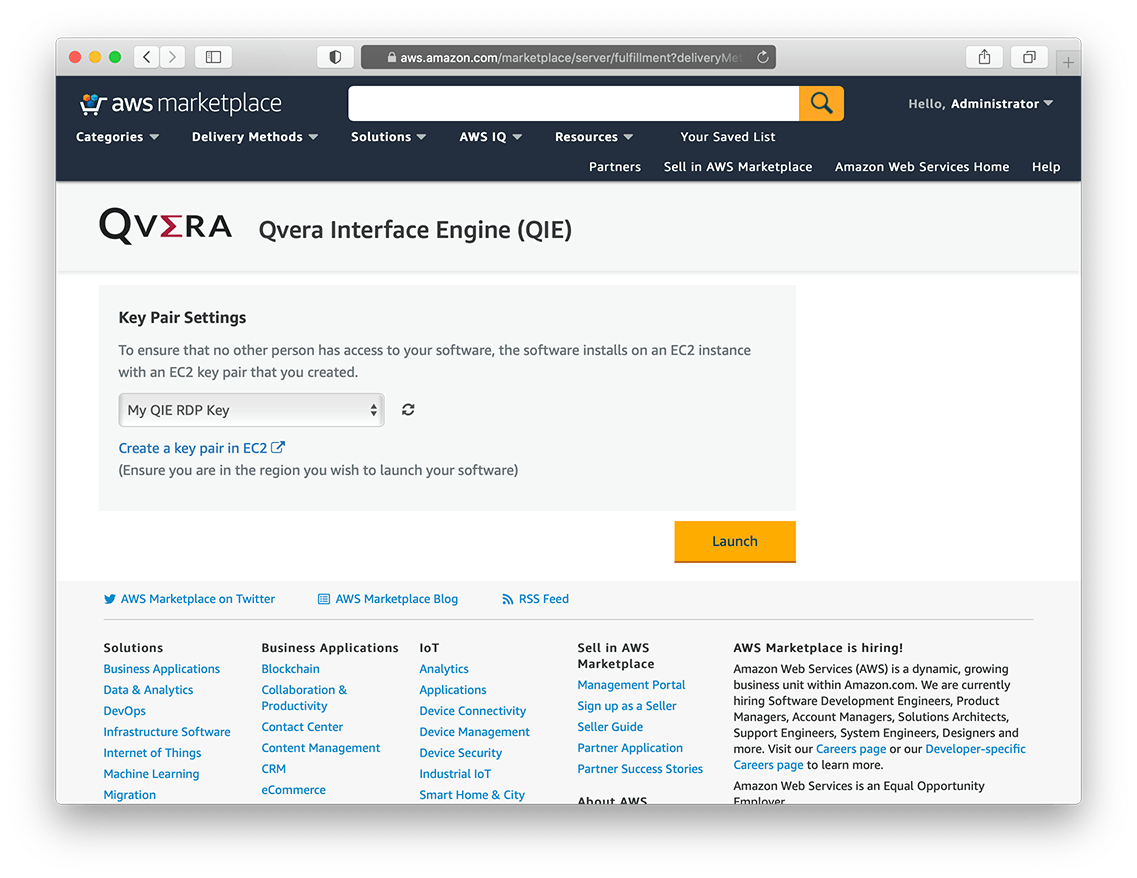Open the Partner Application link

tap(630, 748)
